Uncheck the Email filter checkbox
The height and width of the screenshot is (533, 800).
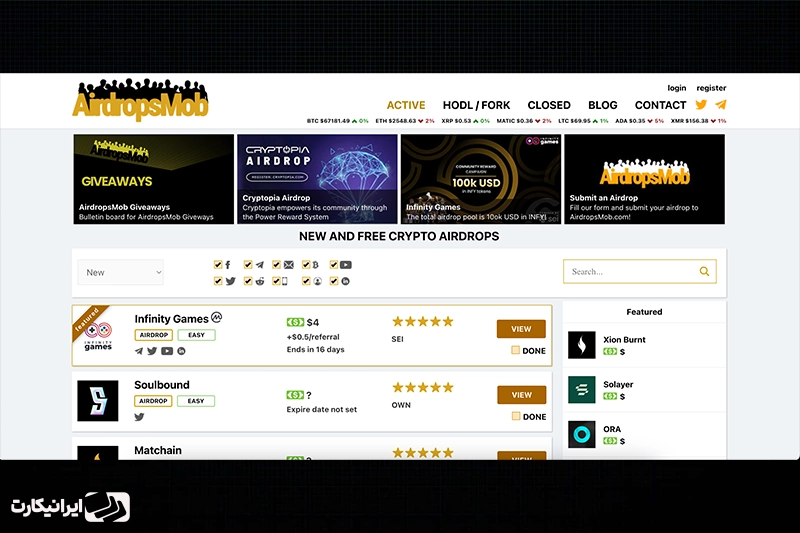(x=276, y=264)
